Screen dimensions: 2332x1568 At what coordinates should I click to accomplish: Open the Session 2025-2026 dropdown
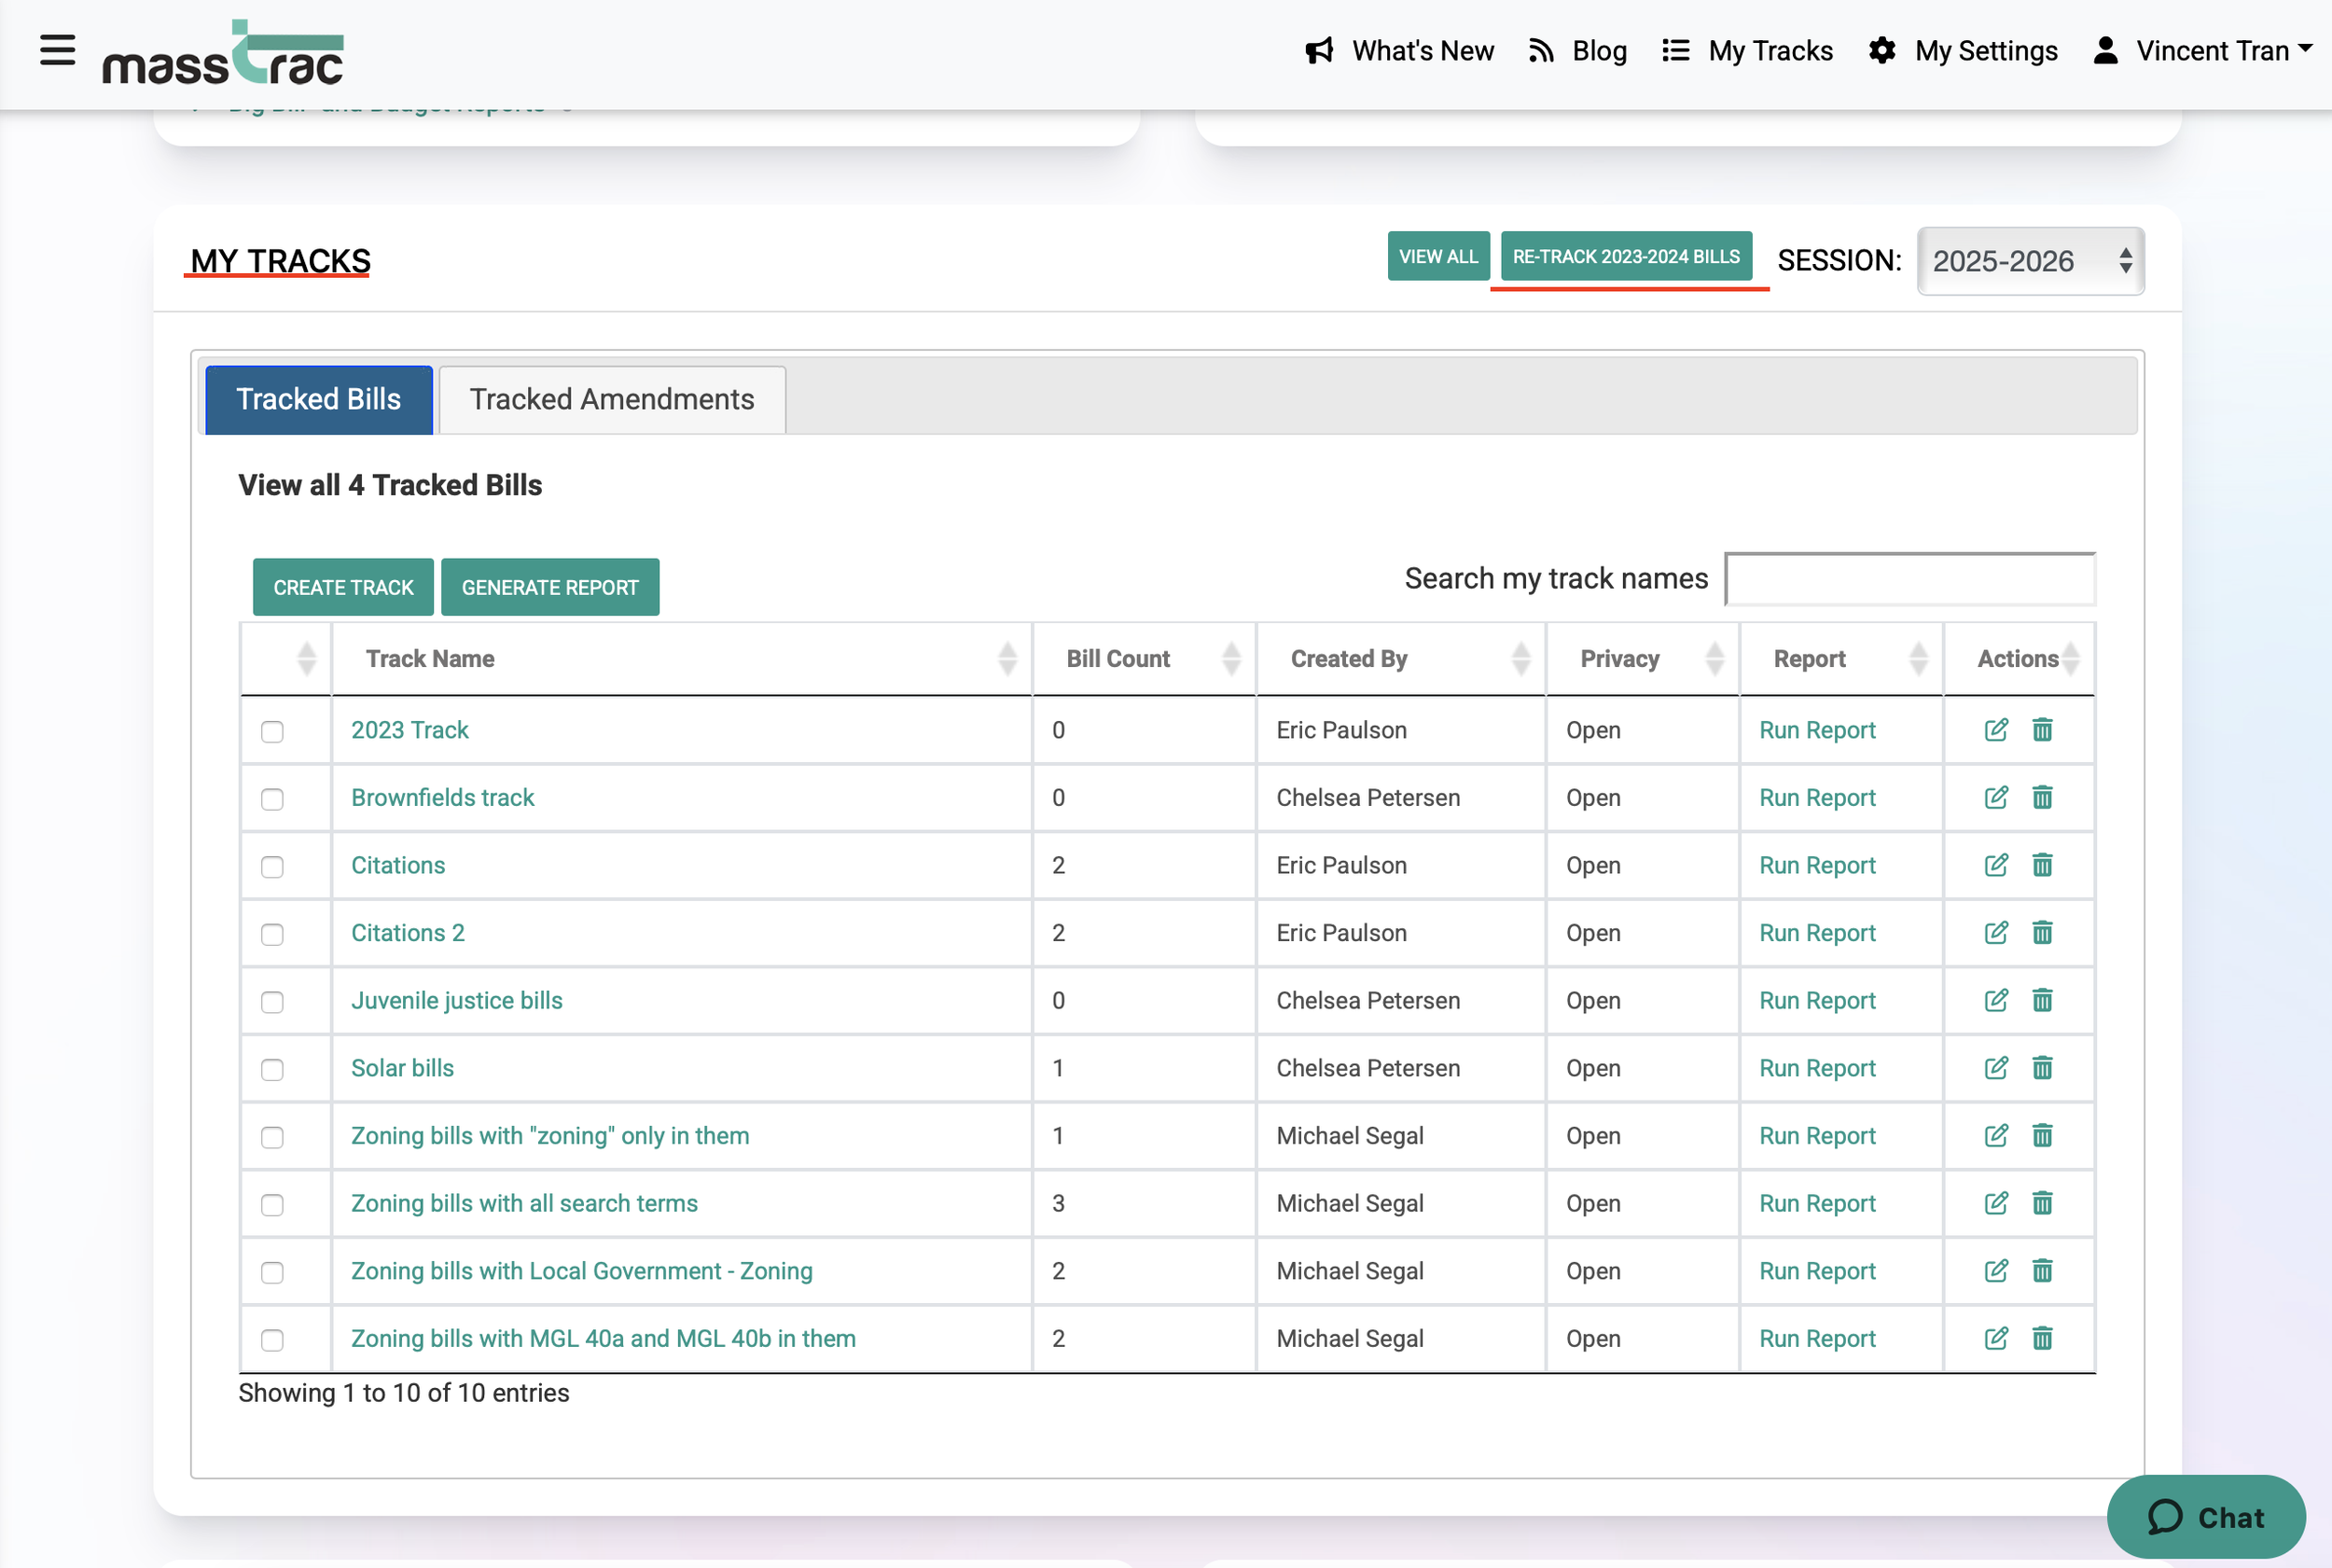2030,261
